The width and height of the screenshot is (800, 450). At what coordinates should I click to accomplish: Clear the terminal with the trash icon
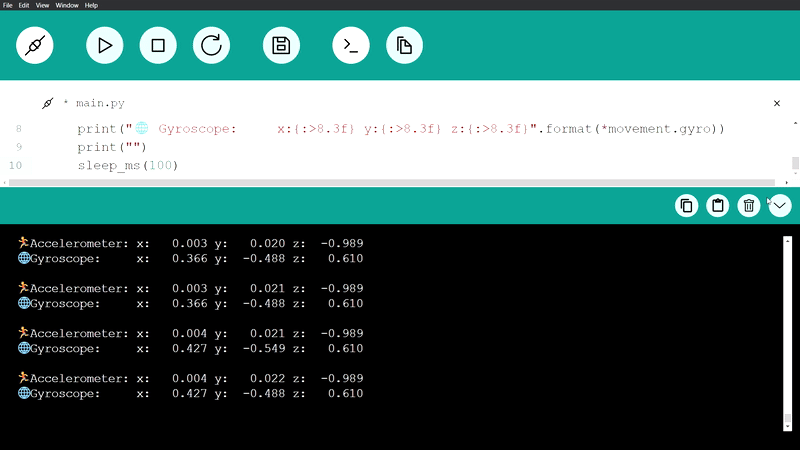pos(748,206)
